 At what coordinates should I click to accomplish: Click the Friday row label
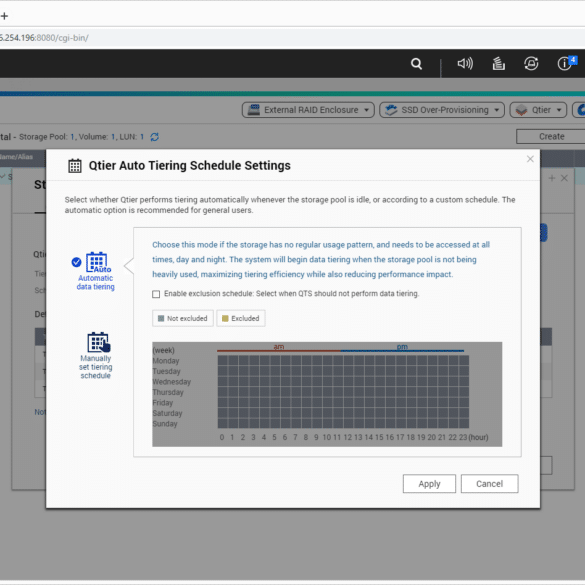[x=163, y=403]
